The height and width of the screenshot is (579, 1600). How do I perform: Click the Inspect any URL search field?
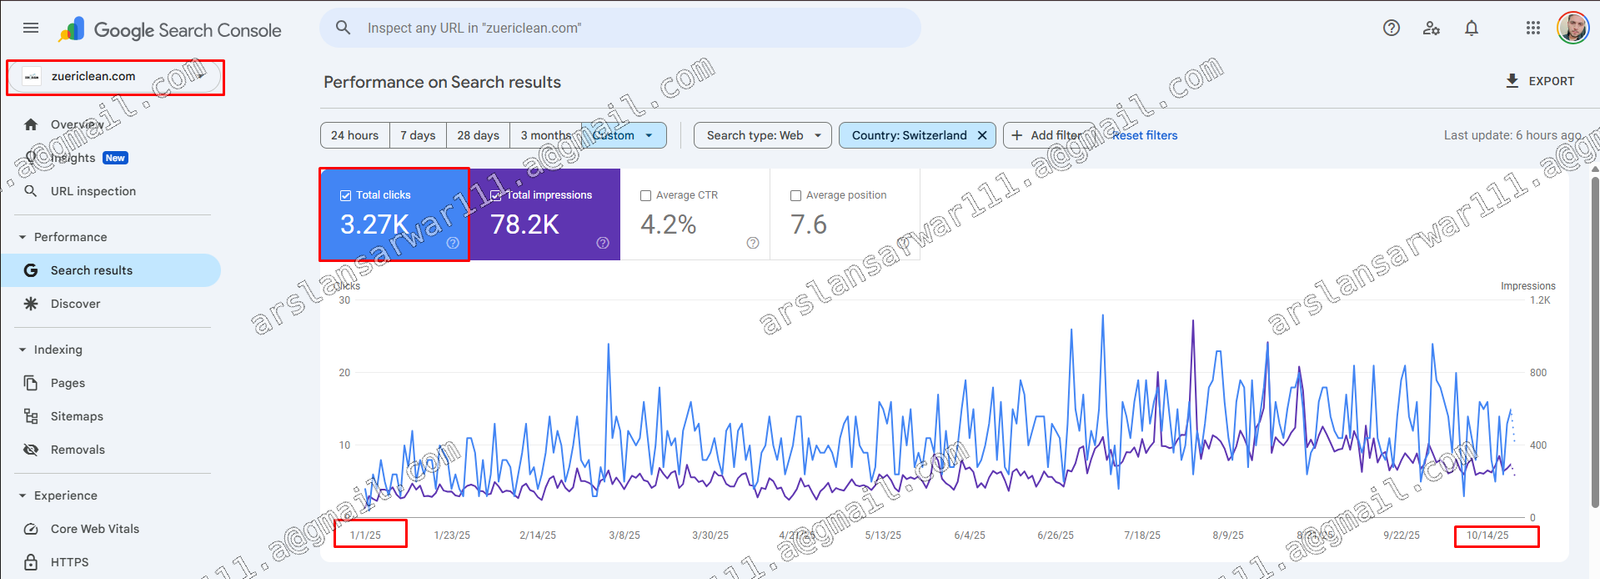point(620,28)
